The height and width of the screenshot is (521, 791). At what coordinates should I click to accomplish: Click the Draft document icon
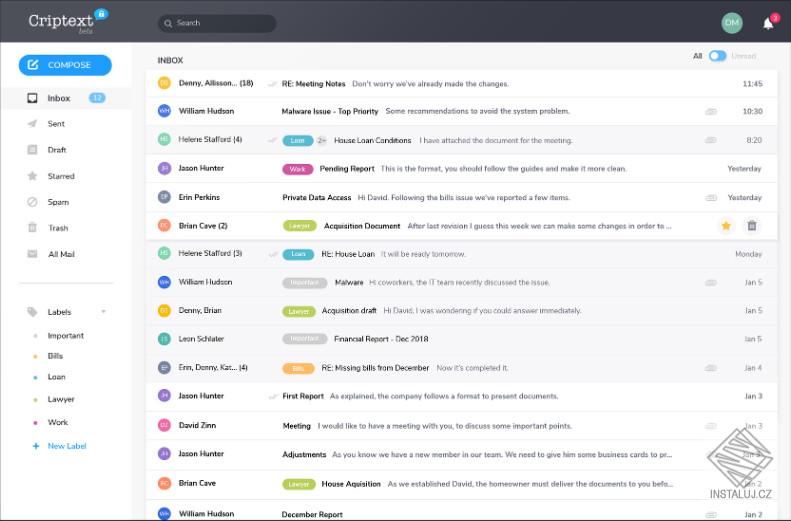pyautogui.click(x=32, y=149)
